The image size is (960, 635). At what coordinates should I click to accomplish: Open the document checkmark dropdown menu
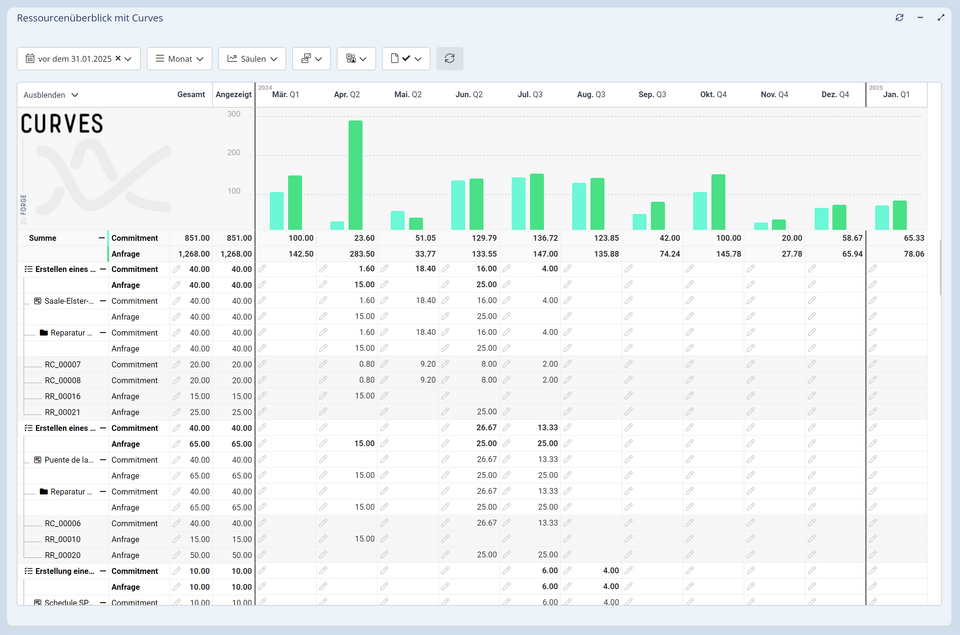point(406,59)
